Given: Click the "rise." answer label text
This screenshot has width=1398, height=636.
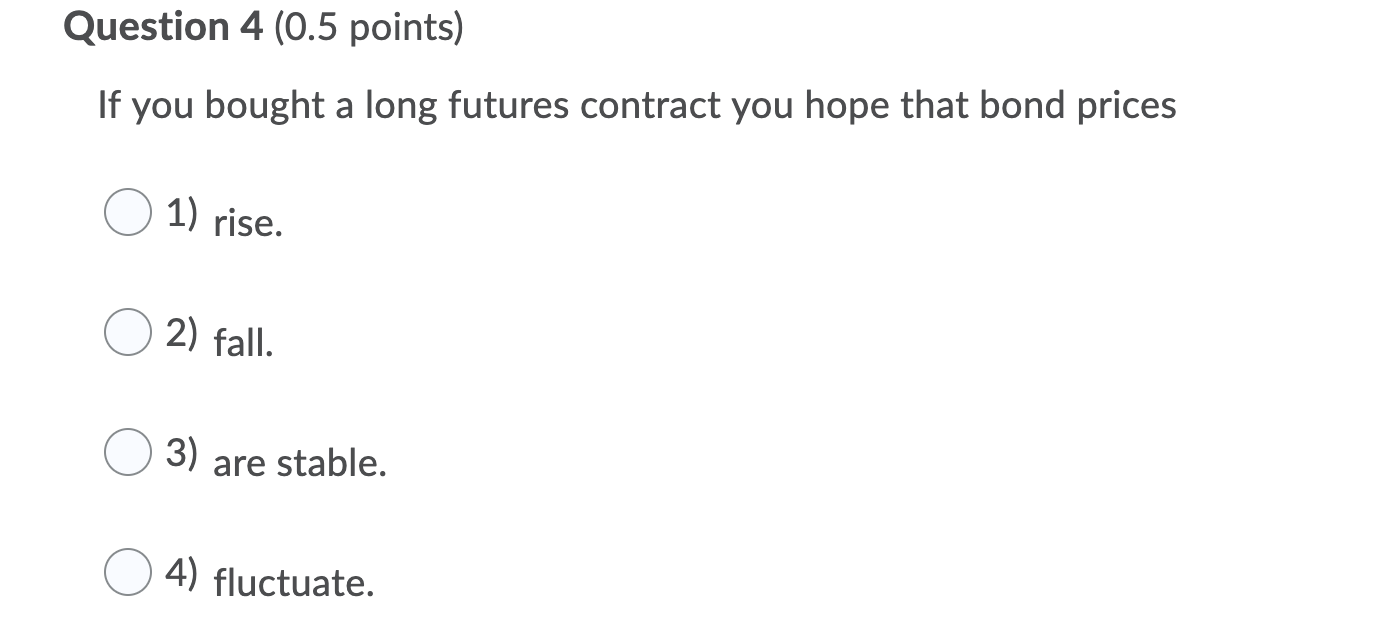Looking at the screenshot, I should point(248,224).
